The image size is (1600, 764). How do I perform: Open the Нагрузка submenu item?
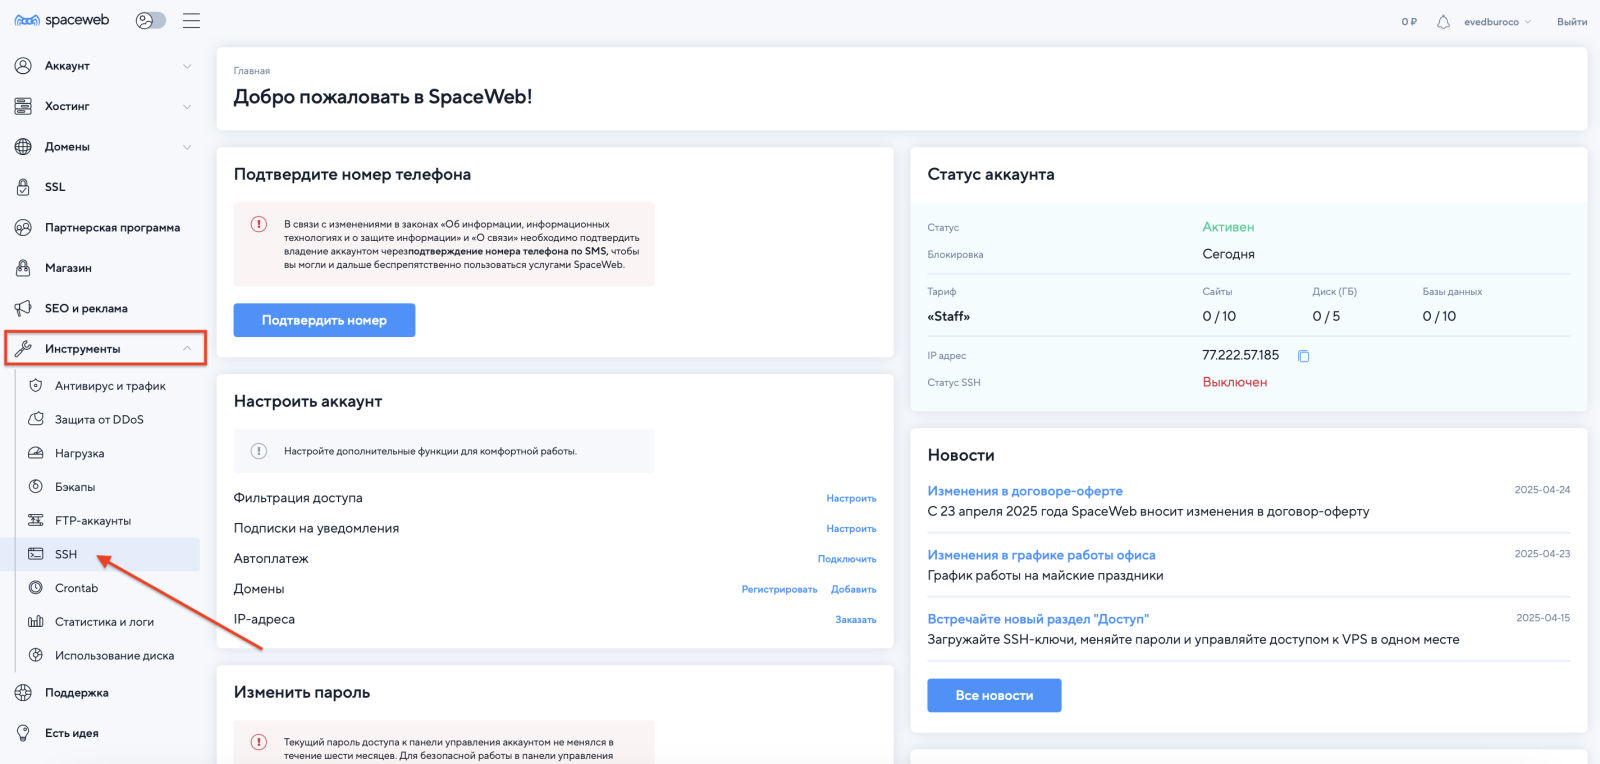tap(79, 454)
